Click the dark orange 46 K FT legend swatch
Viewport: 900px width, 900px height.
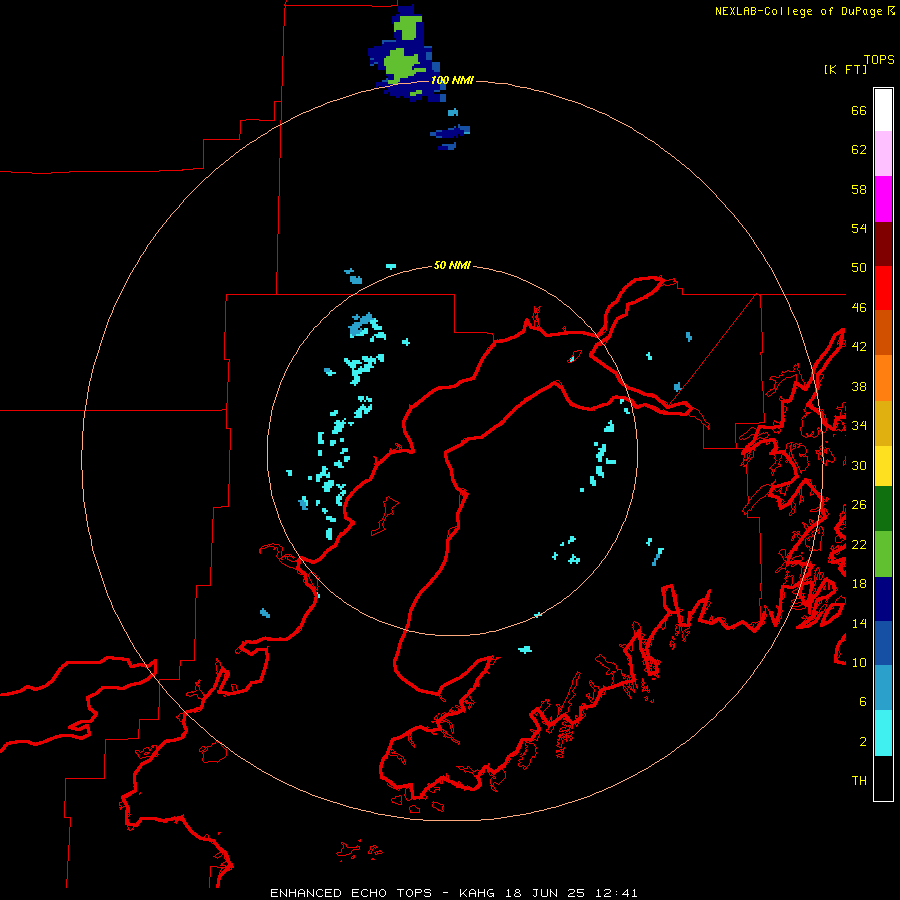click(x=883, y=333)
